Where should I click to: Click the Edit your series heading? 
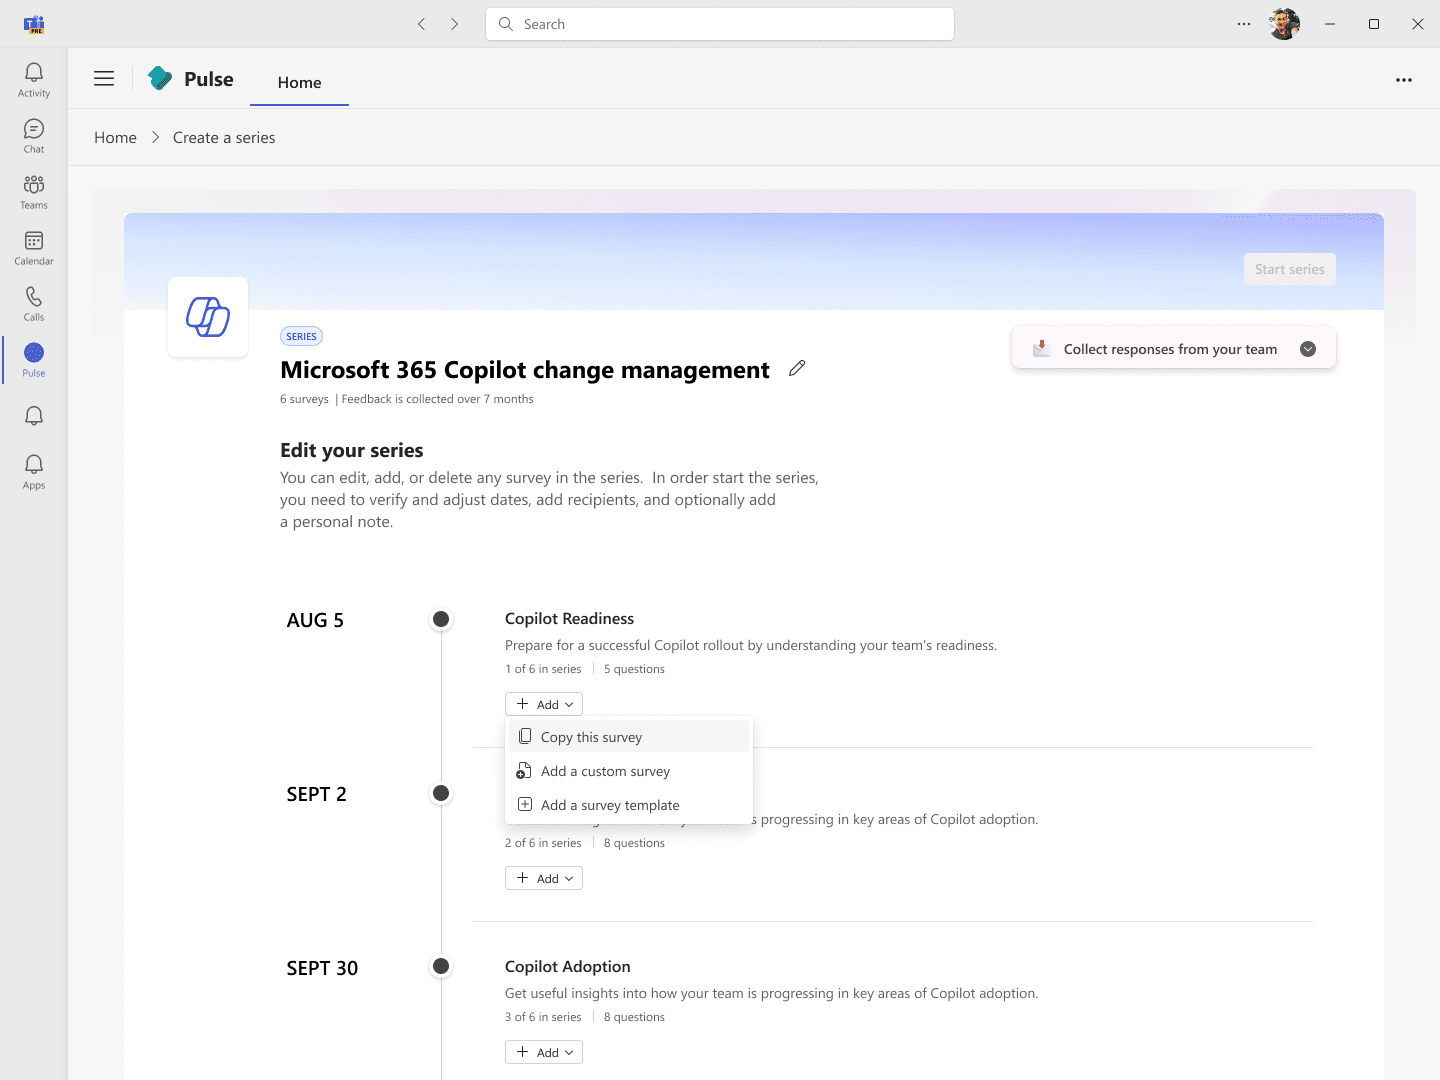352,450
